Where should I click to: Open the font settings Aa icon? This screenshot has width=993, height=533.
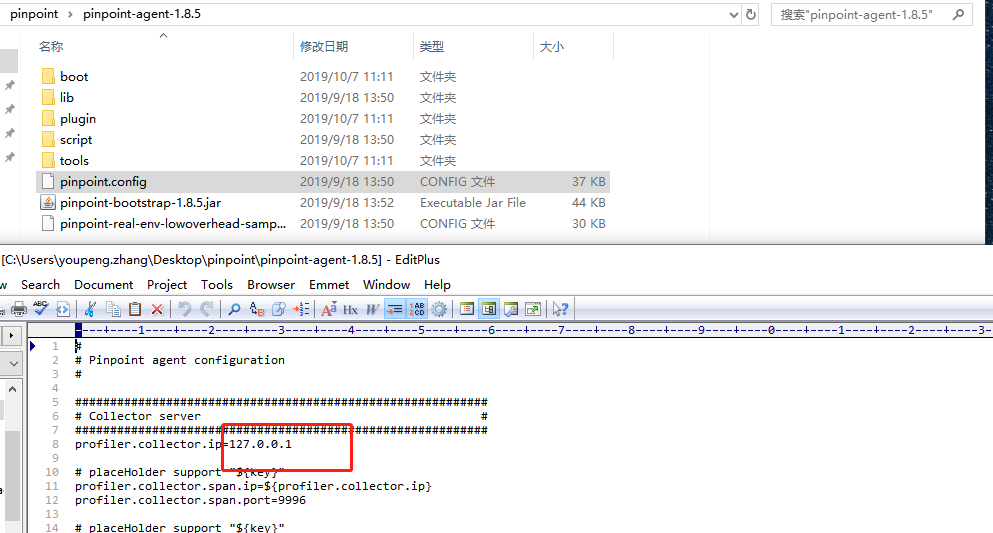tap(329, 309)
